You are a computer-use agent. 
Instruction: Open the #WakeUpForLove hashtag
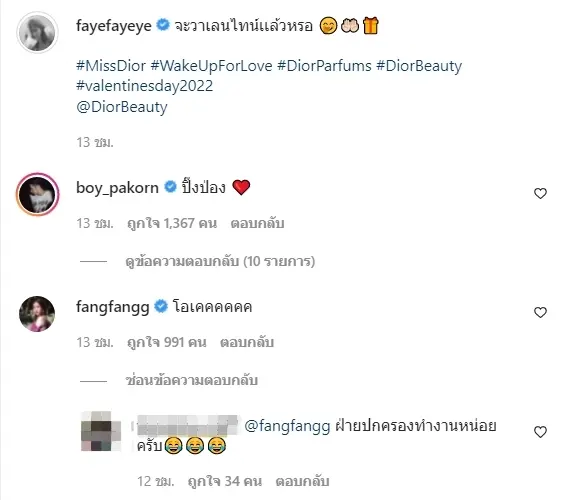pyautogui.click(x=211, y=66)
